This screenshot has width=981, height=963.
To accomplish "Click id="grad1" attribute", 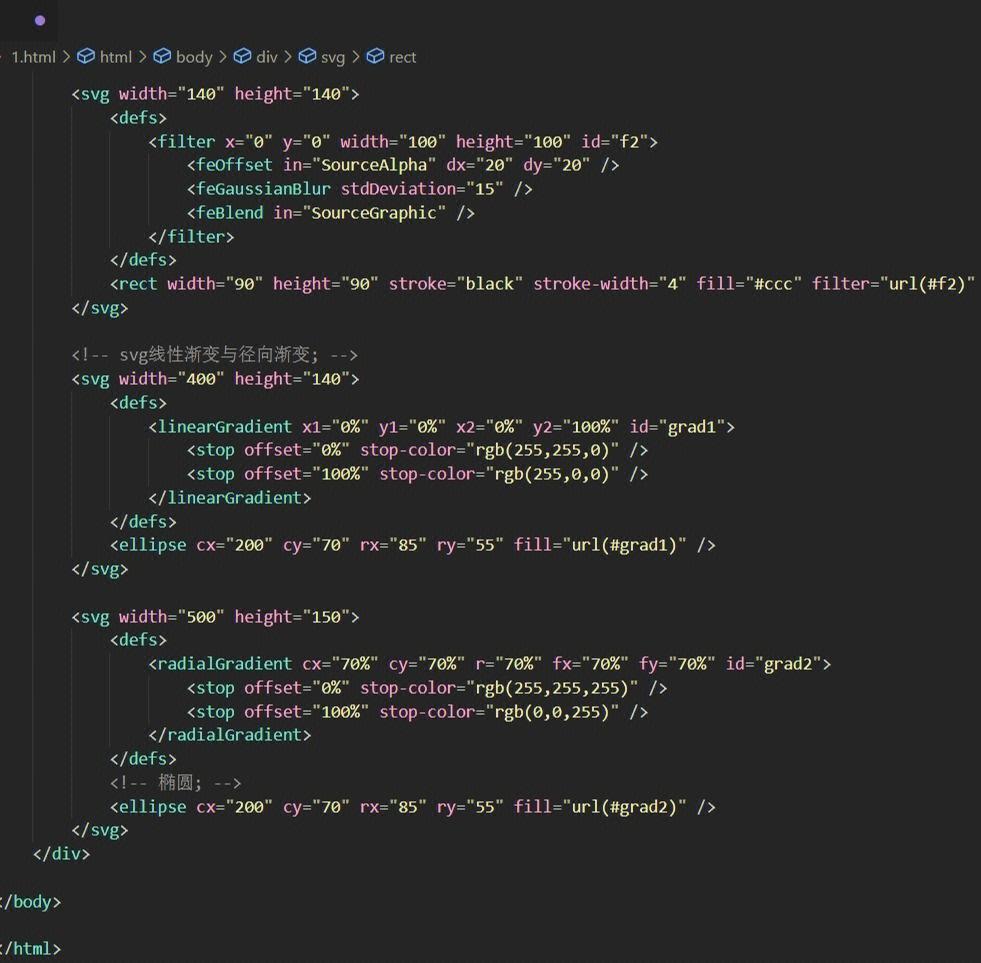I will [x=677, y=427].
